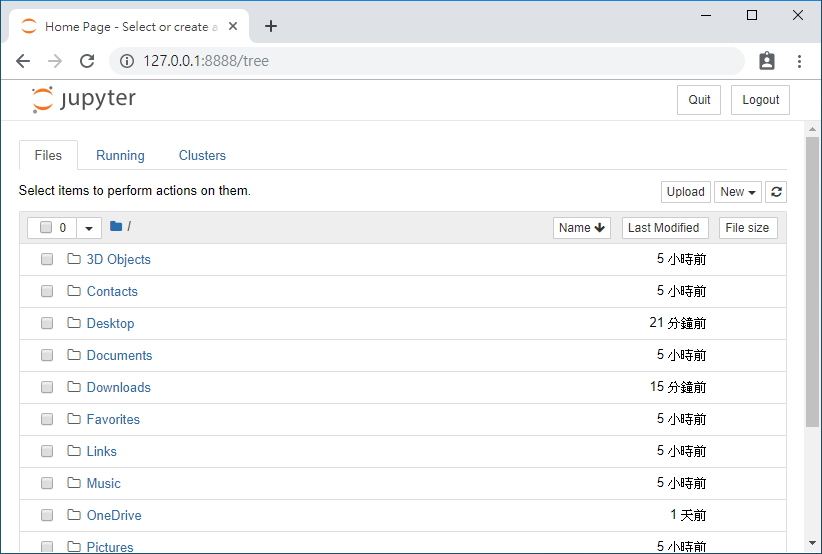Click the Links folder icon

pos(74,450)
